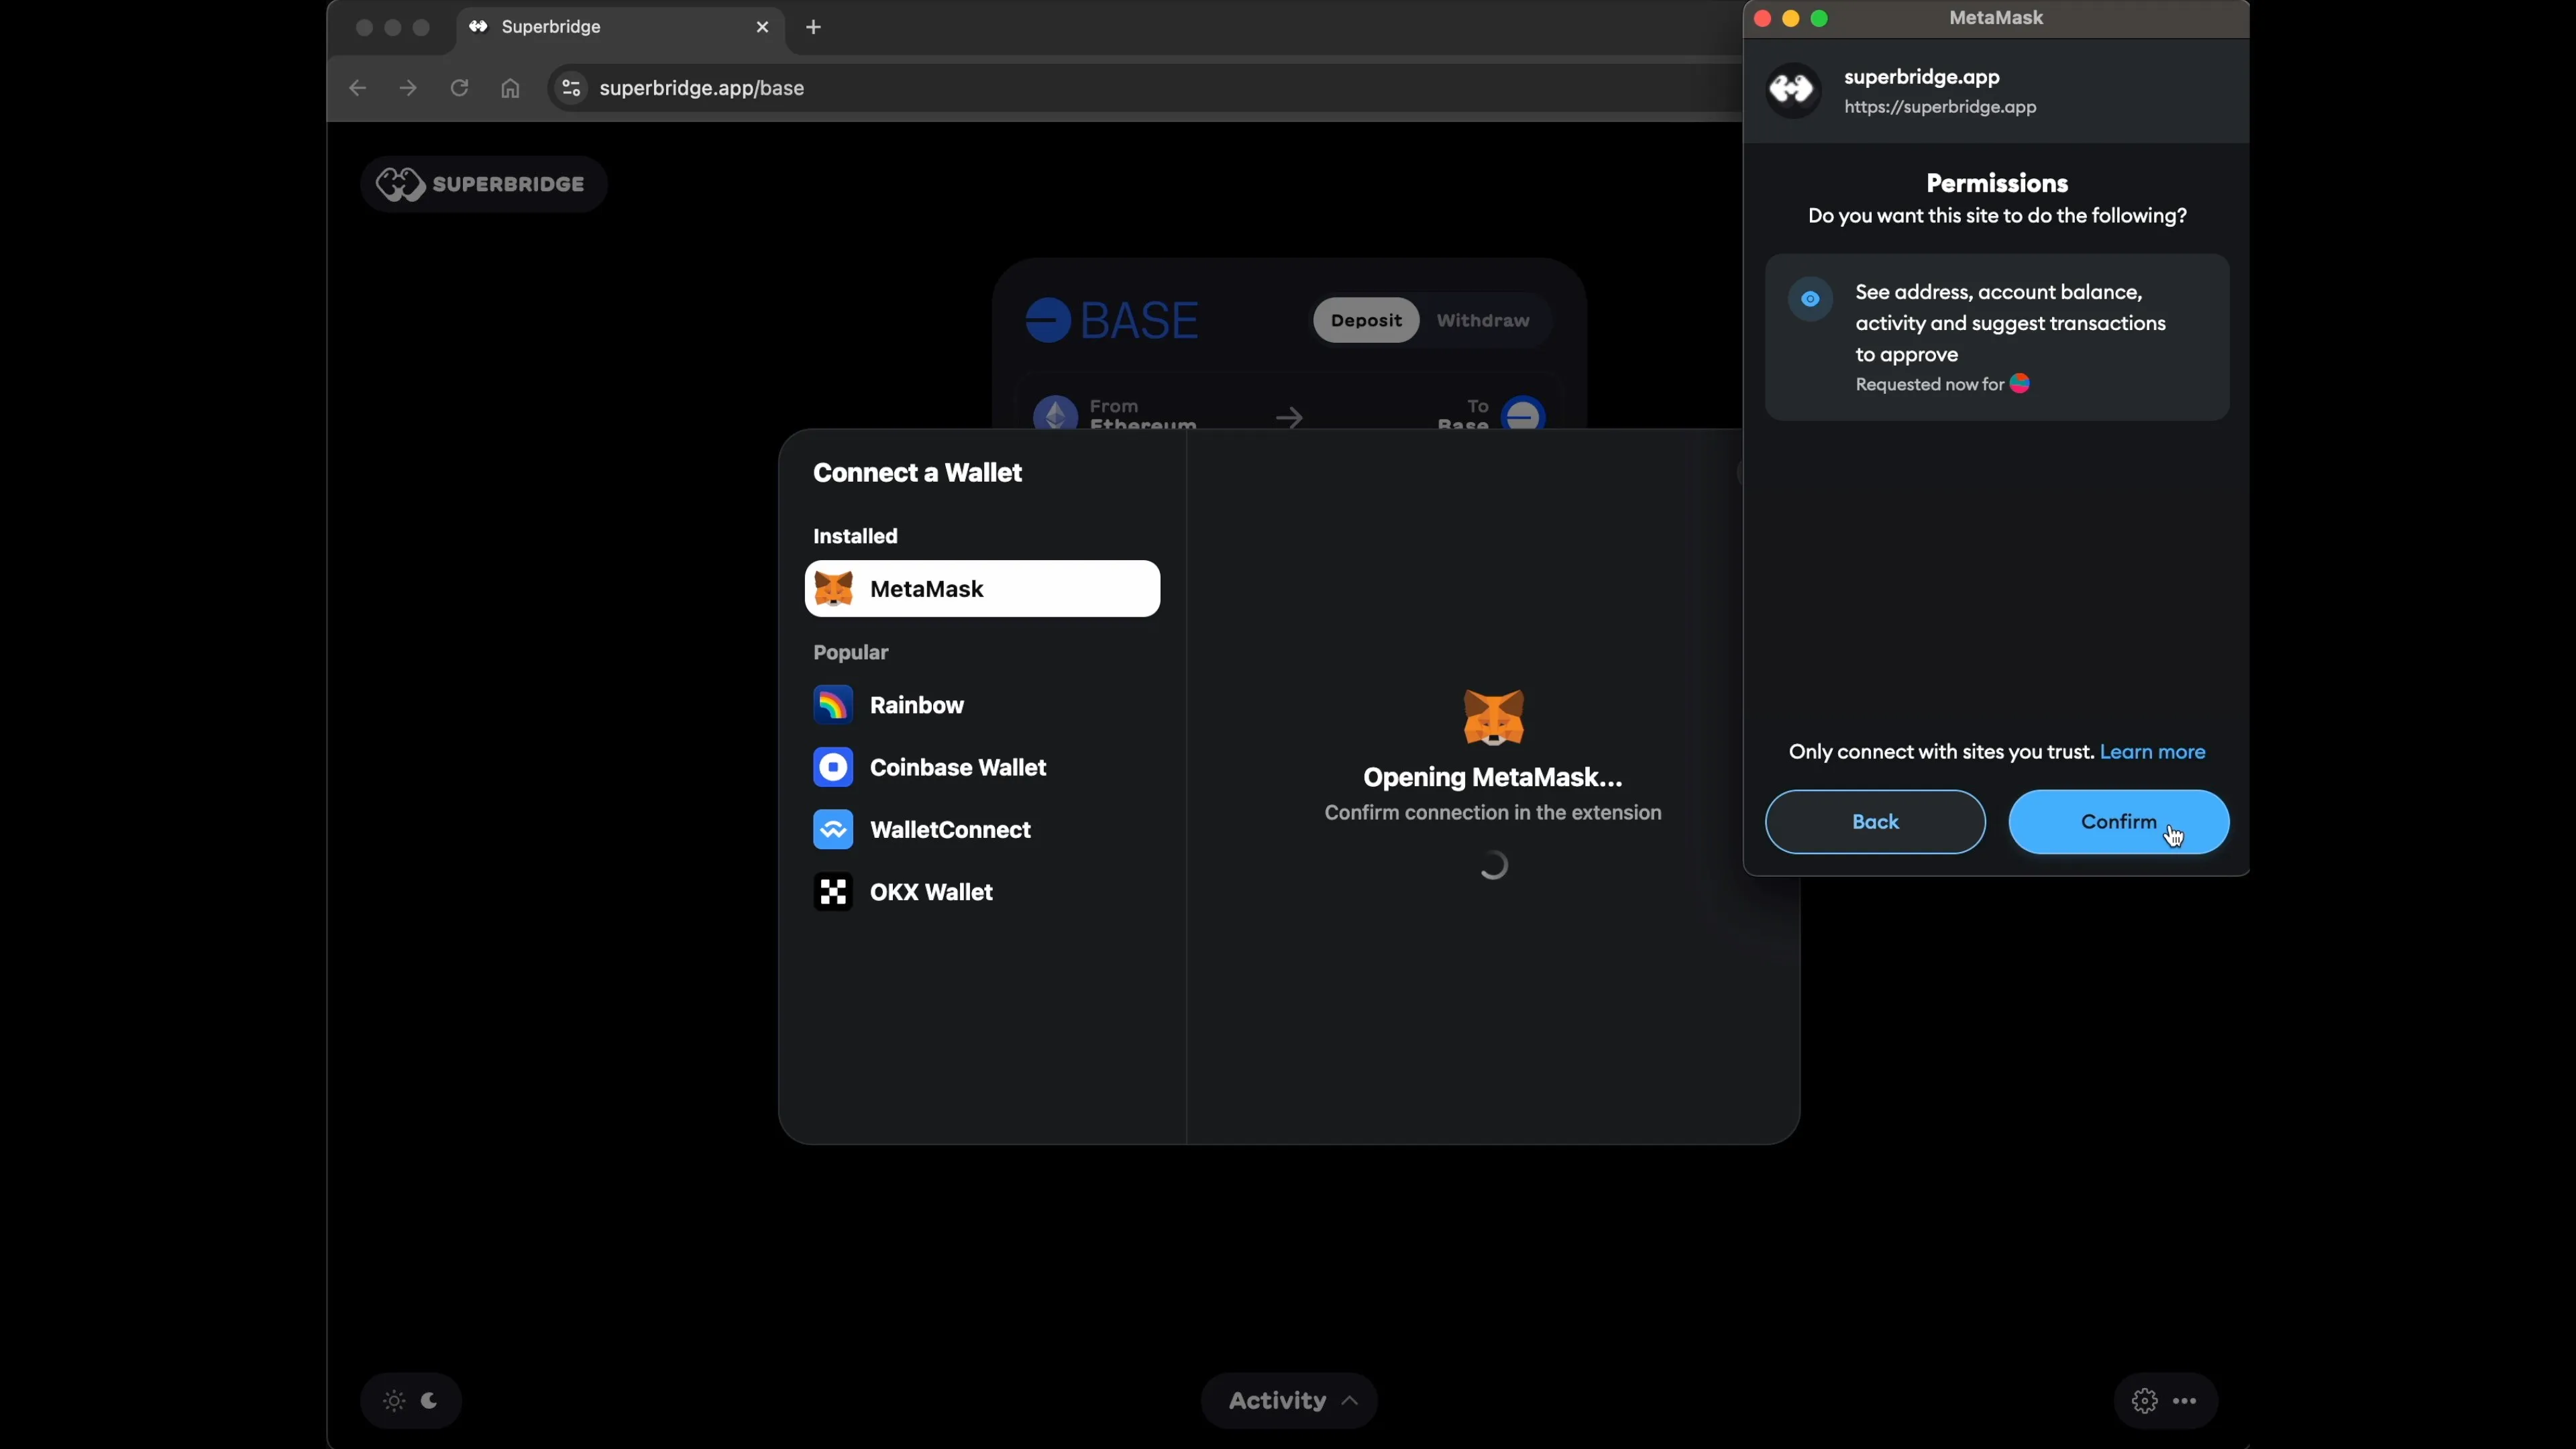Click the browser home icon

click(x=510, y=88)
